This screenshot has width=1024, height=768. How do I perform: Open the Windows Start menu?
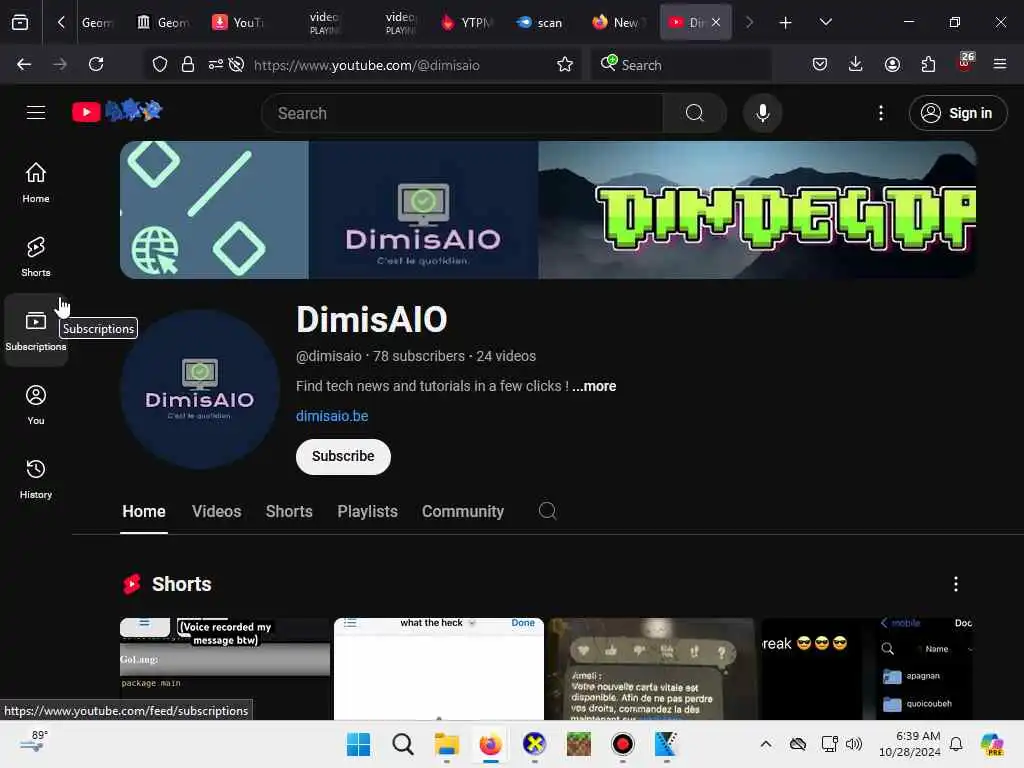(358, 744)
